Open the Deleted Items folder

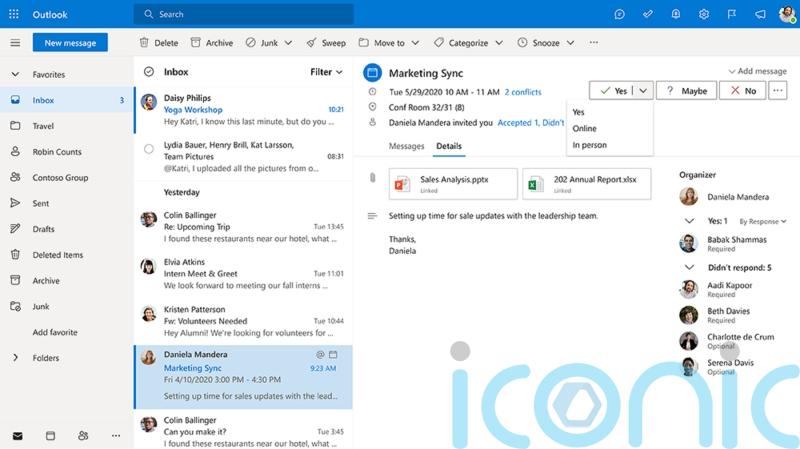[67, 255]
